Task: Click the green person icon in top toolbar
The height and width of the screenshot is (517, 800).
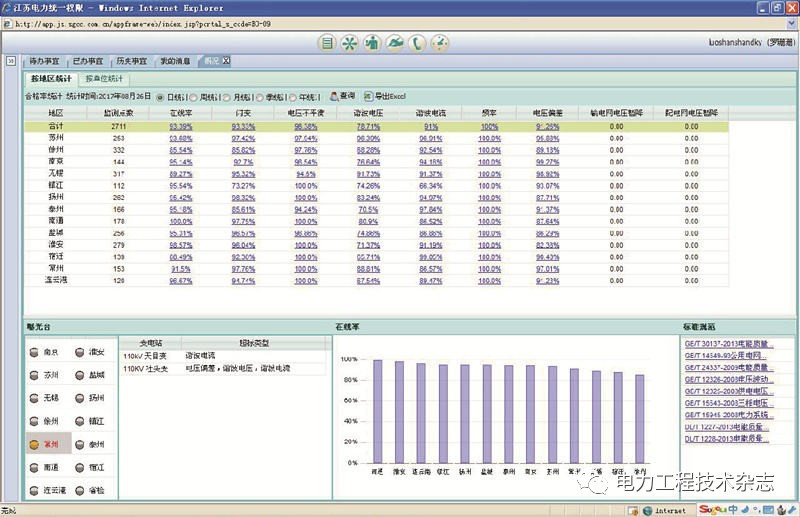Action: (x=372, y=43)
